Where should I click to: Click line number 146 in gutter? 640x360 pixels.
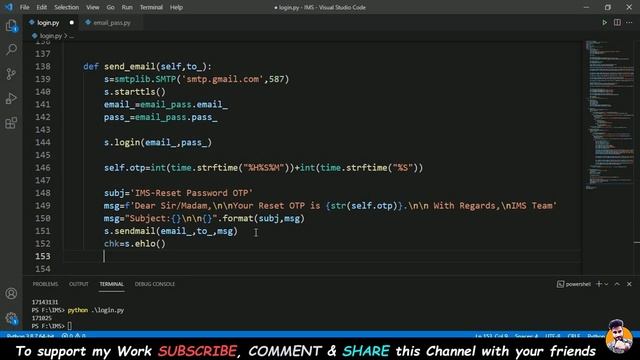[x=43, y=167]
